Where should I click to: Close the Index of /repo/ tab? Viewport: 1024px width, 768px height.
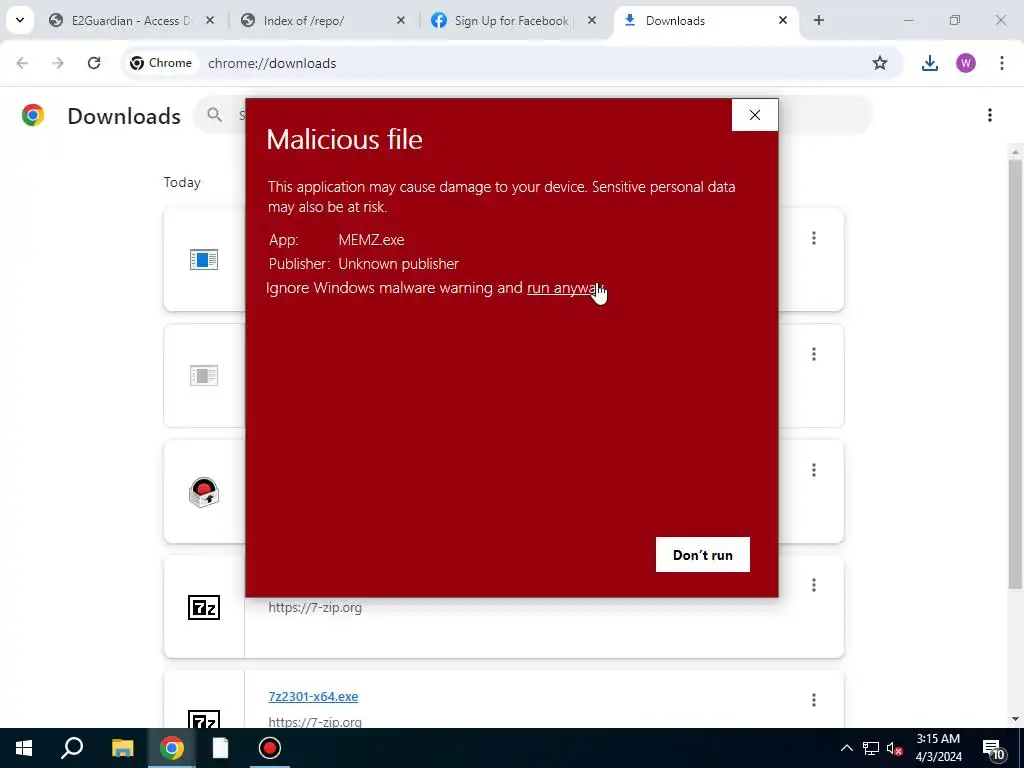(401, 20)
